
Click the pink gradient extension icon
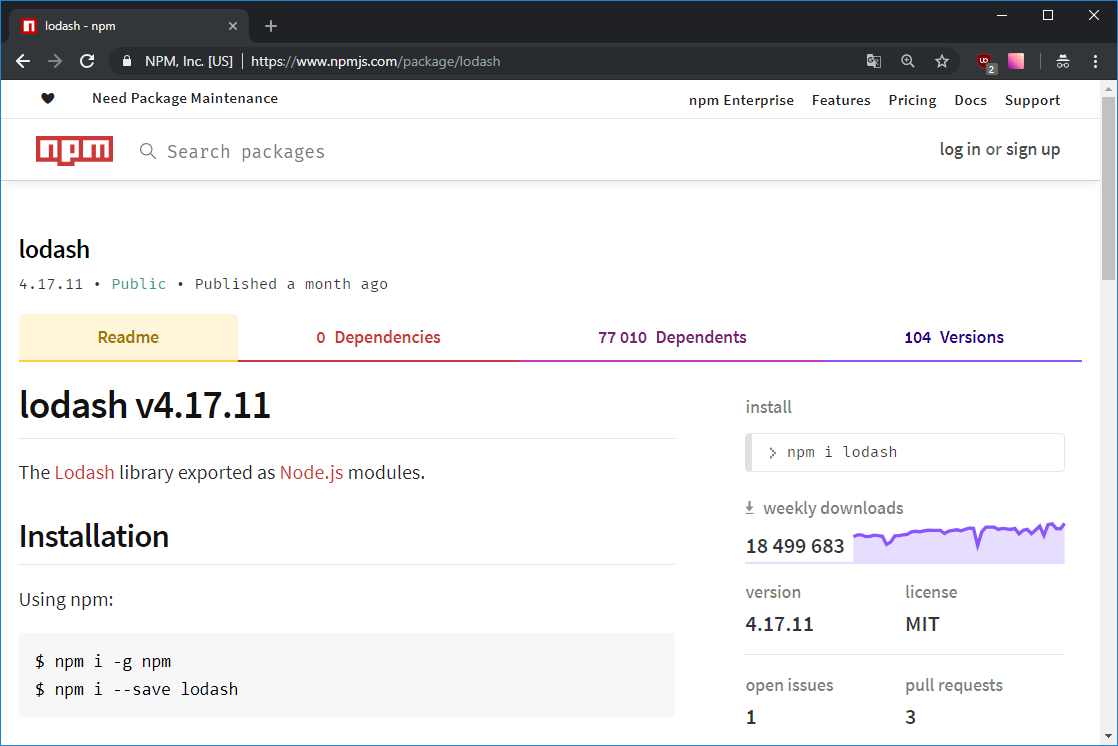coord(1016,61)
